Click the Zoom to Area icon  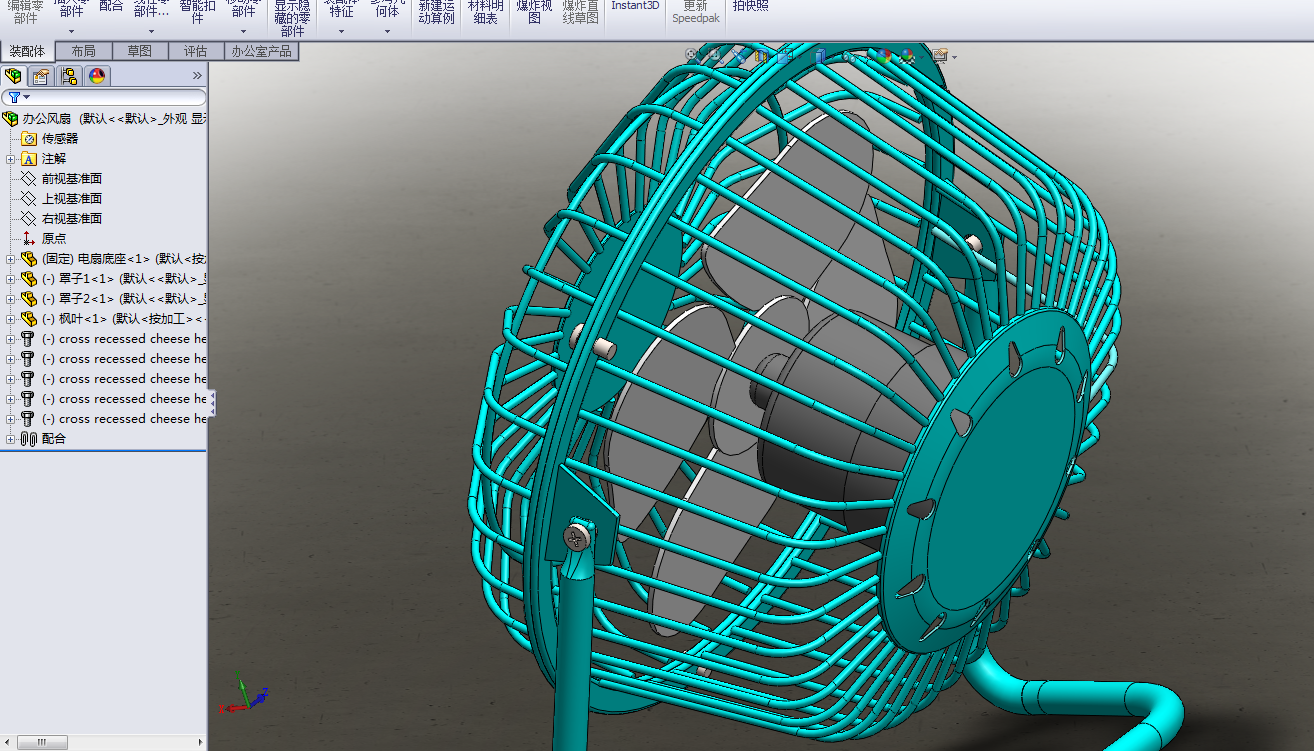click(715, 55)
